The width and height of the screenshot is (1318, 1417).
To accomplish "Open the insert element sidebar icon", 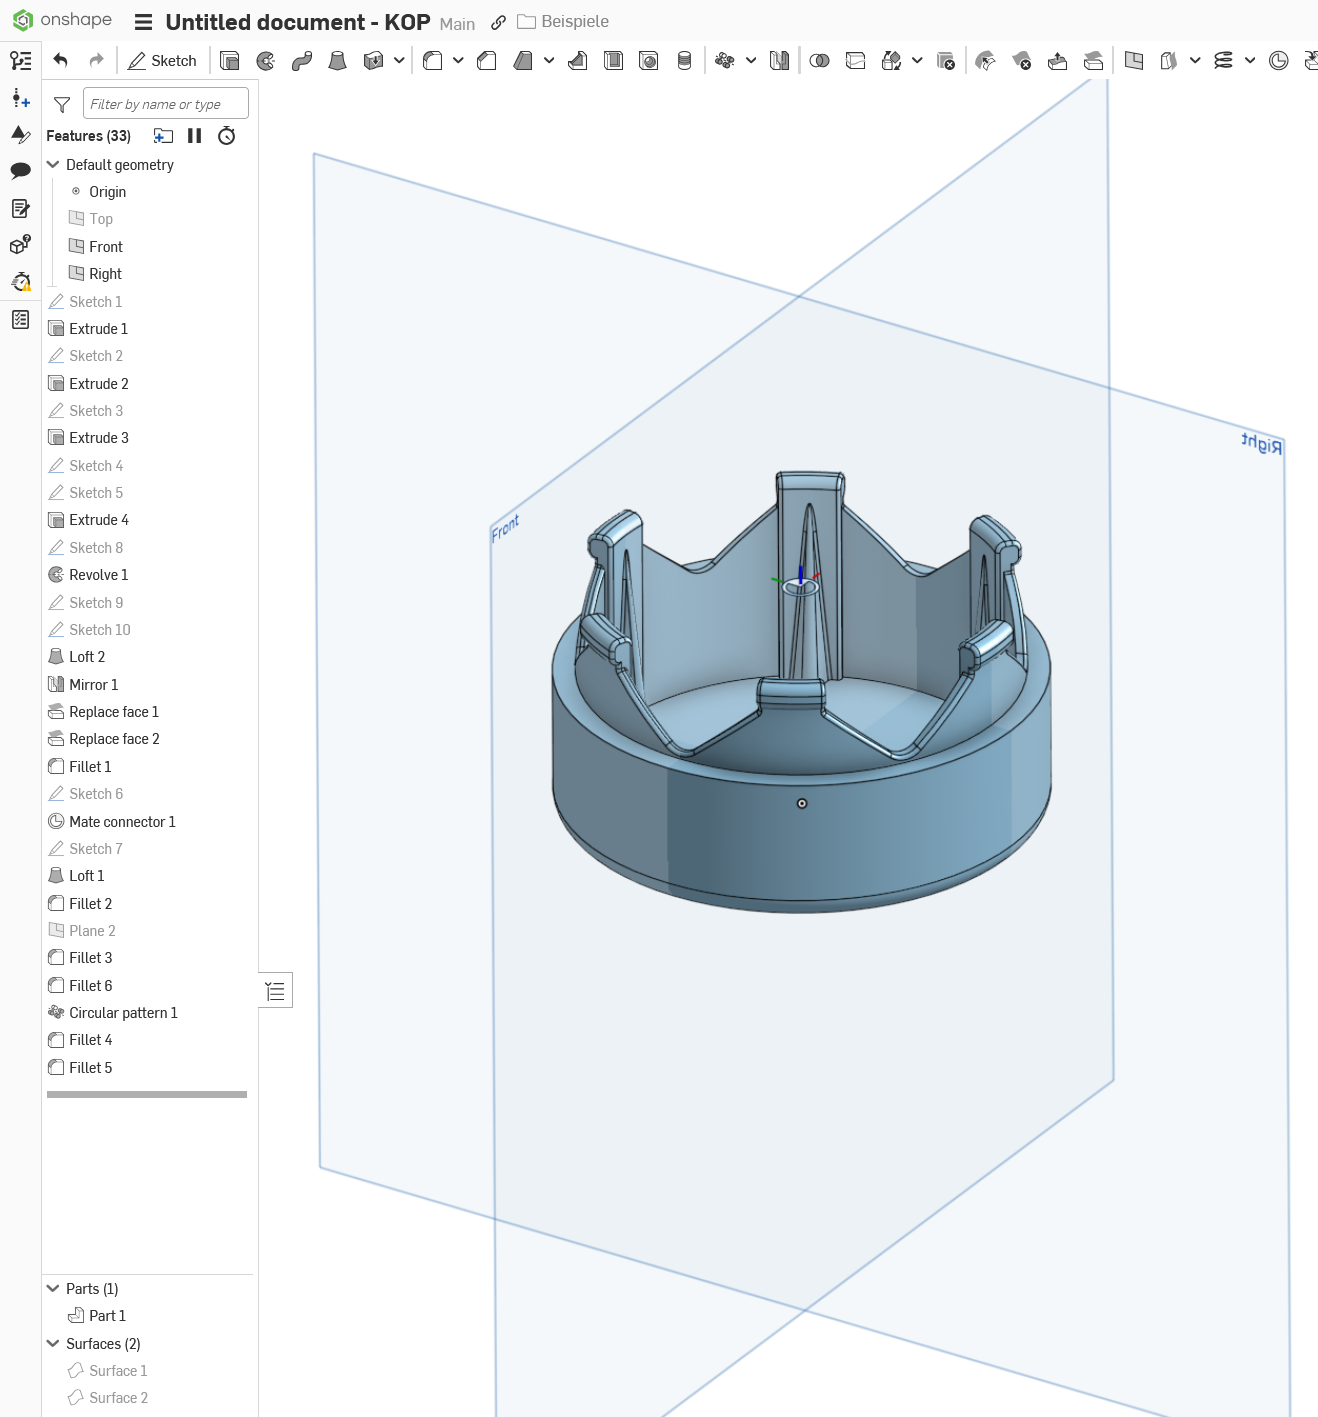I will click(21, 98).
